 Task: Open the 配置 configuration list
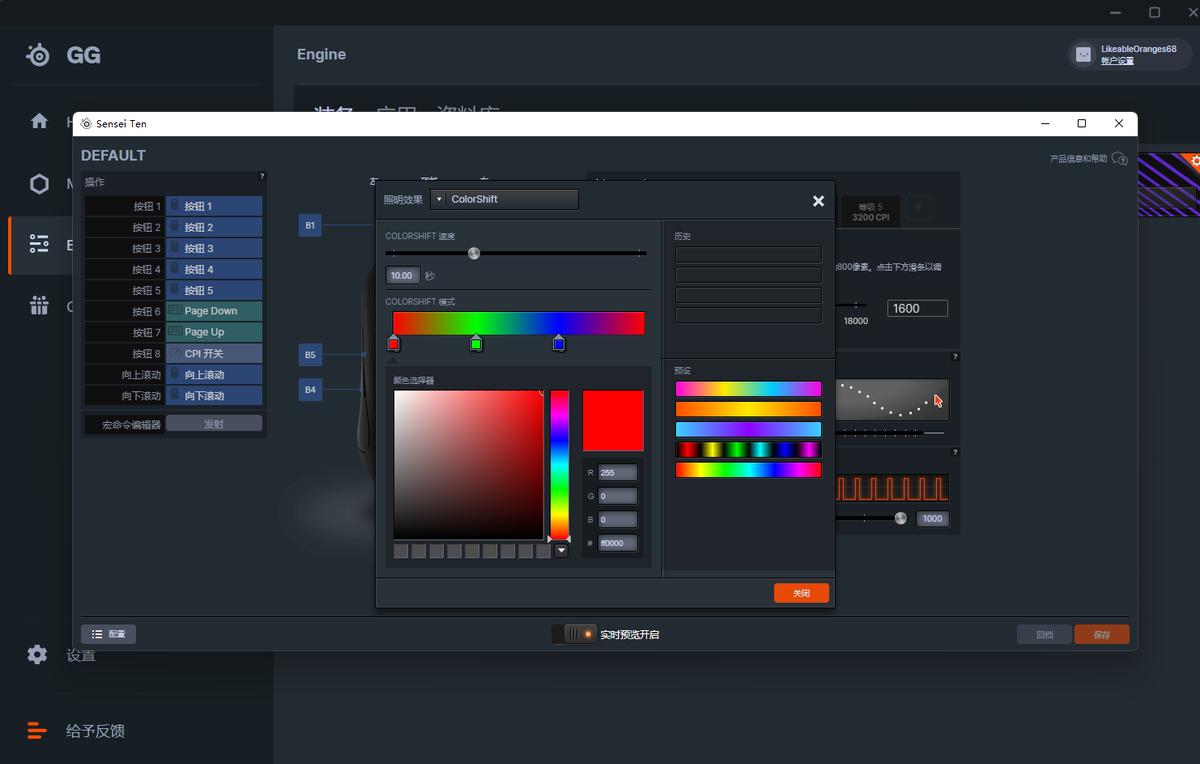pos(108,634)
